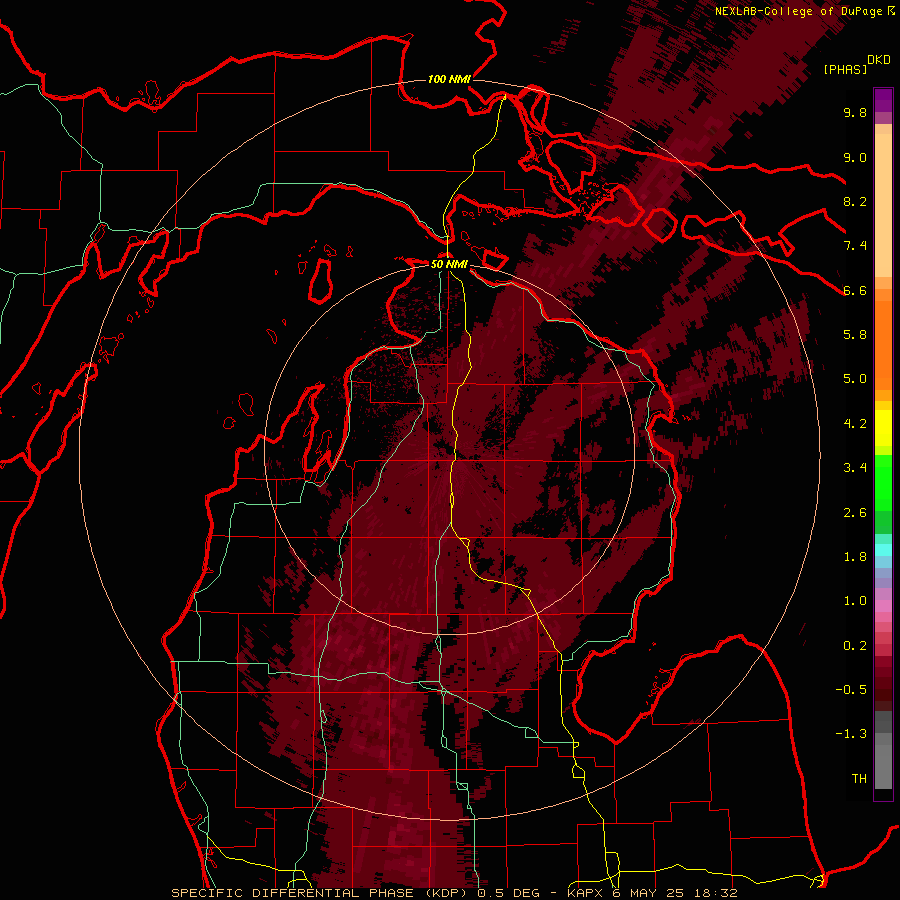
Task: Click the 1.8 color scale value
Action: click(855, 557)
